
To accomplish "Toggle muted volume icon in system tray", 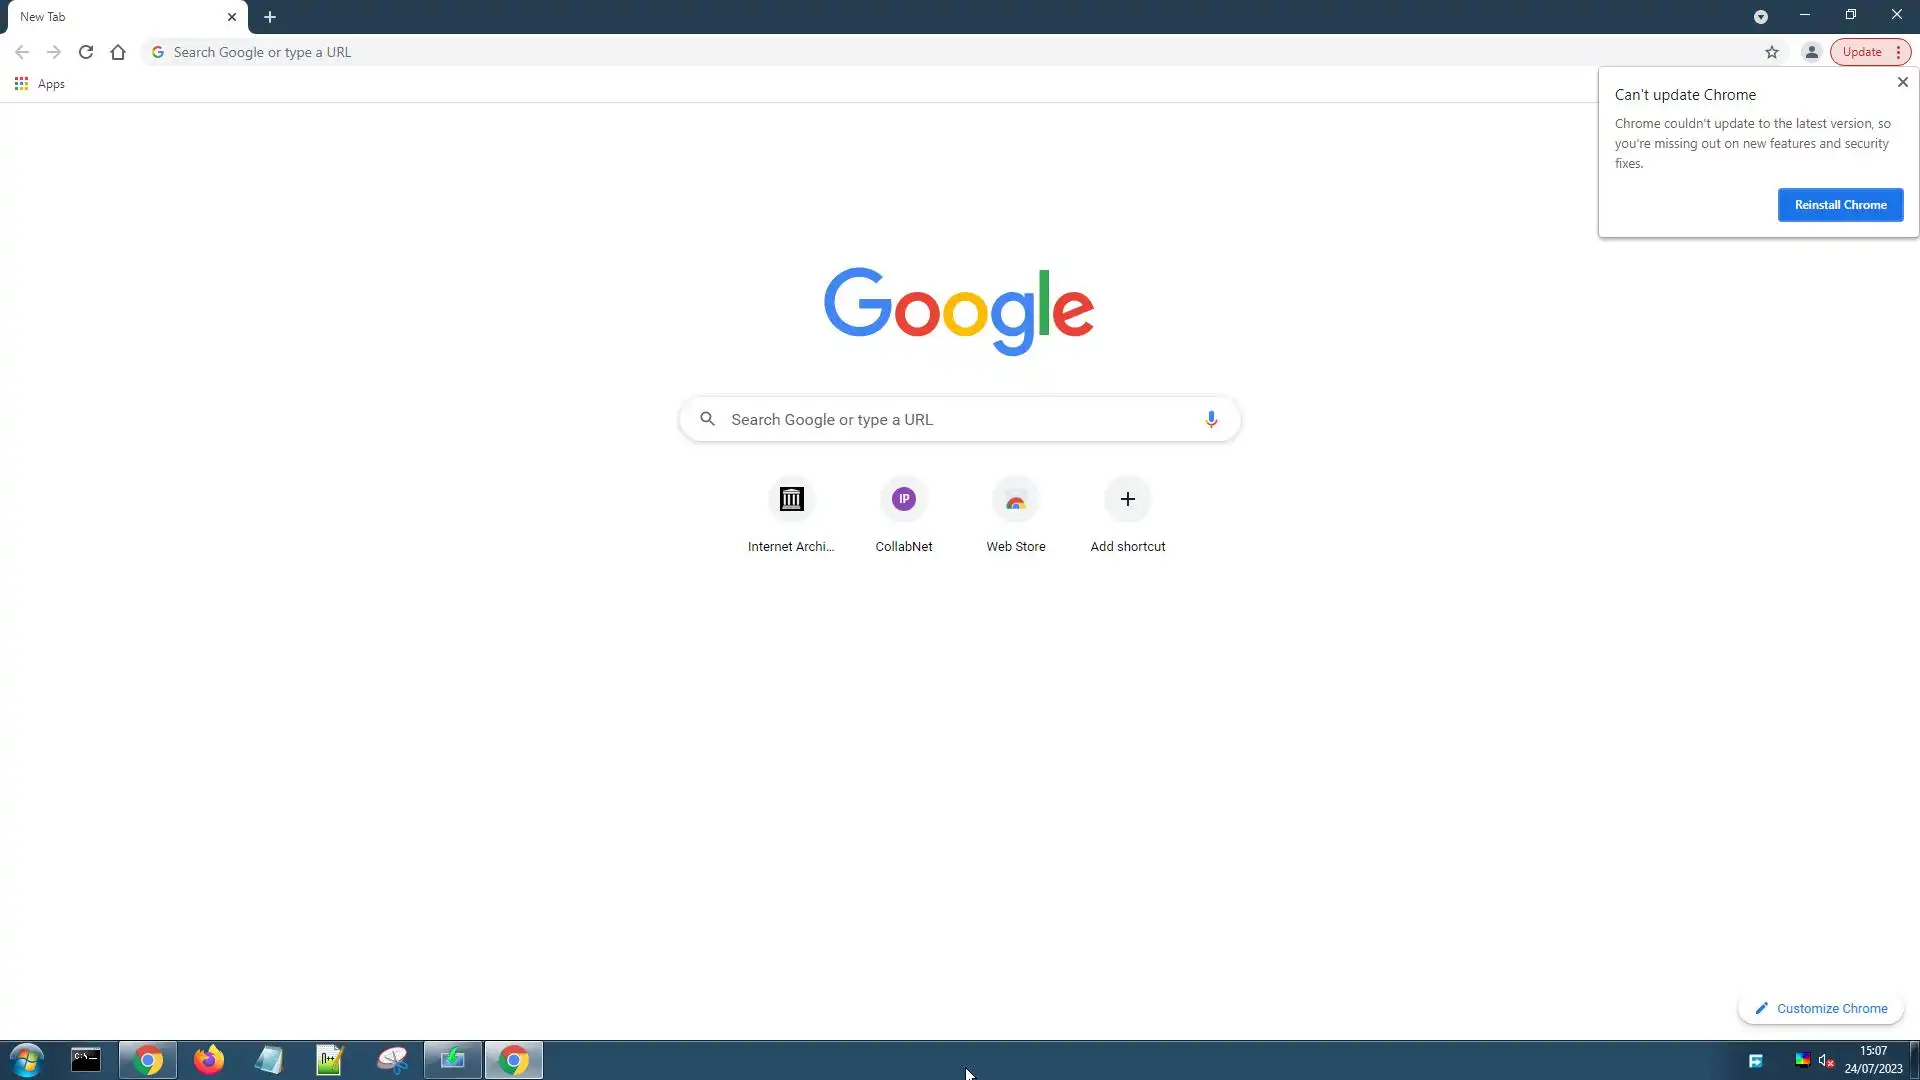I will [1826, 1060].
